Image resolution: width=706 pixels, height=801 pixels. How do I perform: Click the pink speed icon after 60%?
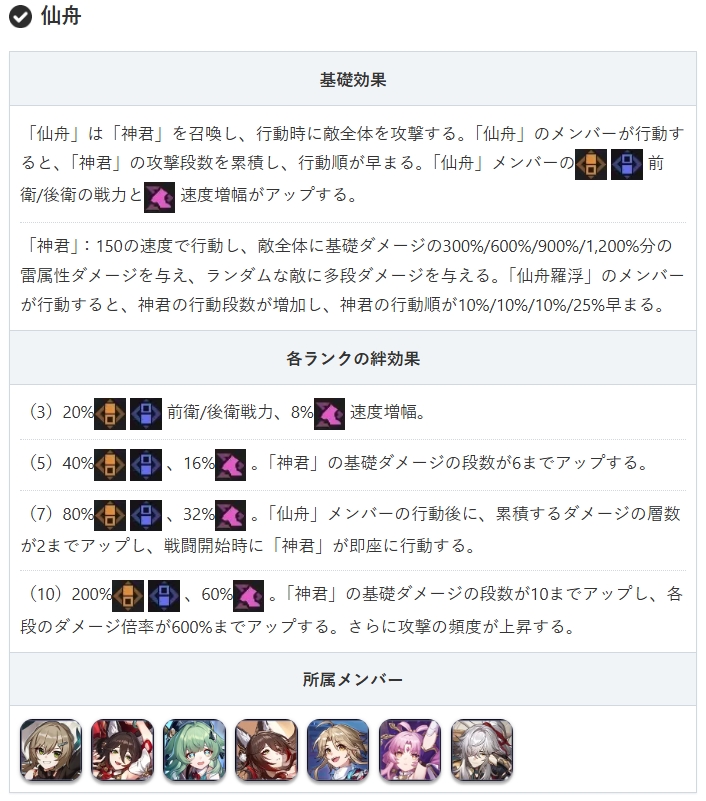[248, 596]
